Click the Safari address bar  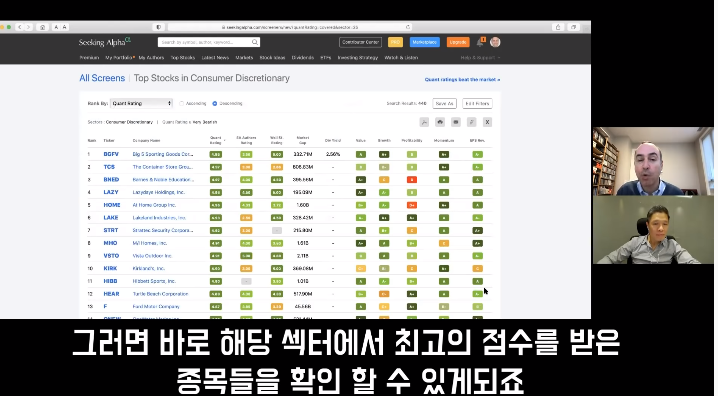coord(289,27)
